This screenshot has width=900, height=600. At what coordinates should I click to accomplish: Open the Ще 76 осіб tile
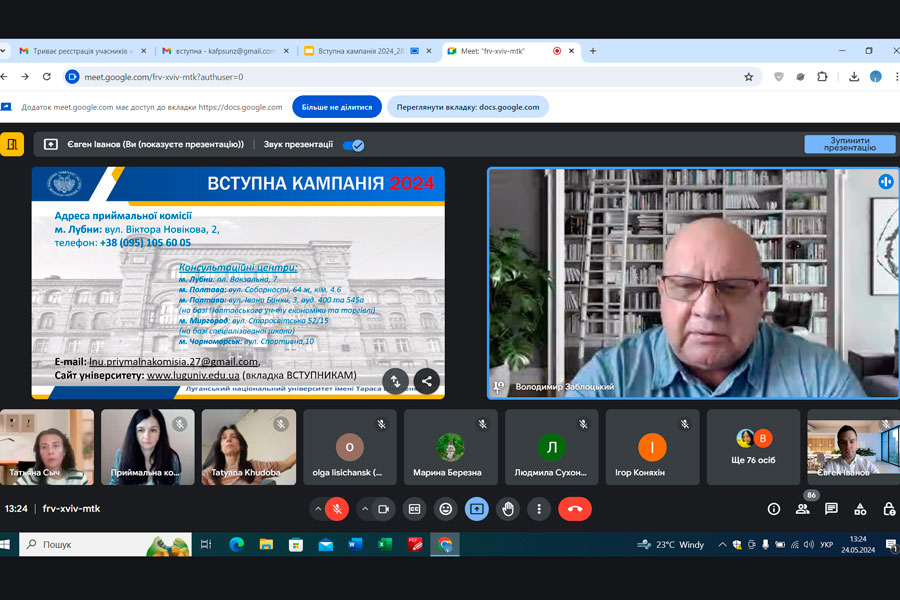pyautogui.click(x=753, y=447)
